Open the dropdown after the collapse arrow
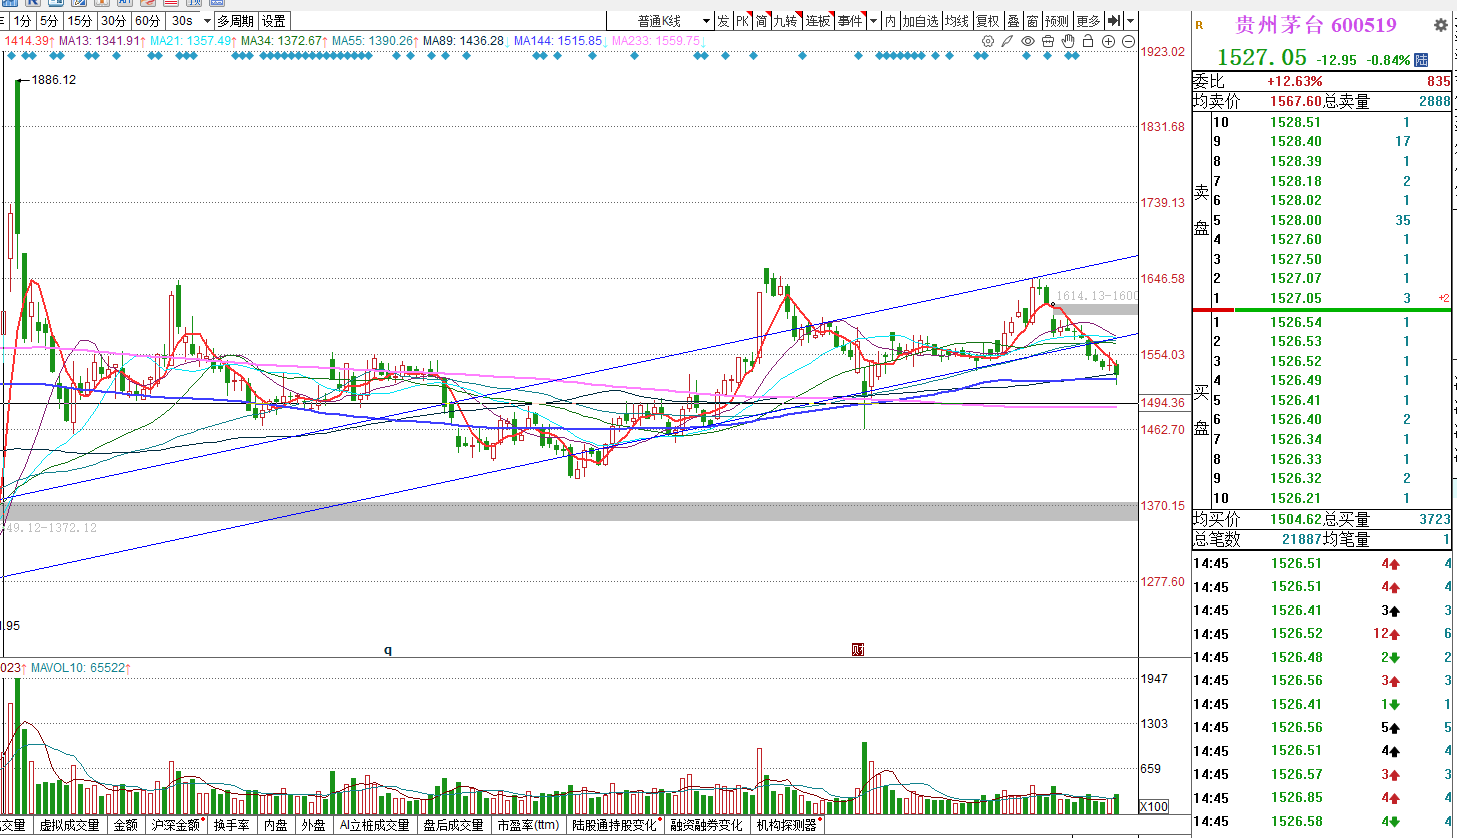Viewport: 1457px width, 838px height. [x=1130, y=20]
